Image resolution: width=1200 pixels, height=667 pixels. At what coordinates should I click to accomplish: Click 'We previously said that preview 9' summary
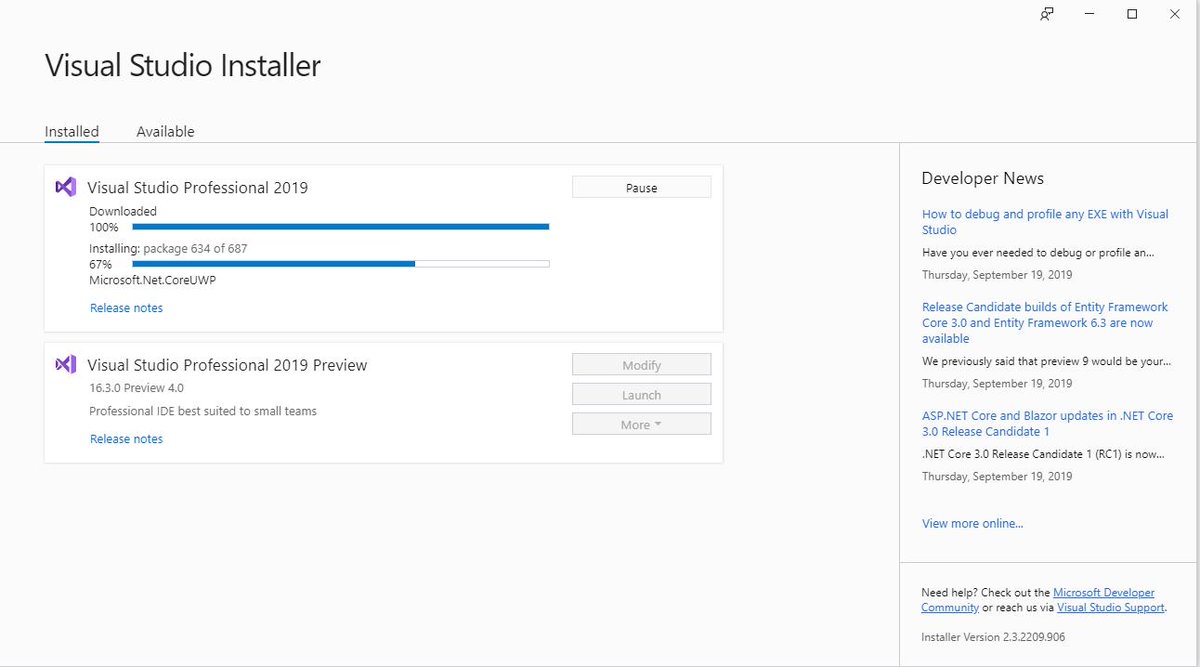coord(1046,361)
